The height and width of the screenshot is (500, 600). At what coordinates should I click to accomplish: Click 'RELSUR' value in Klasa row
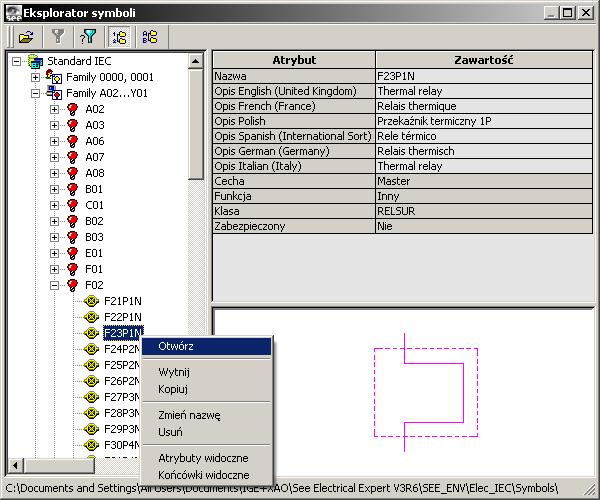(x=484, y=211)
